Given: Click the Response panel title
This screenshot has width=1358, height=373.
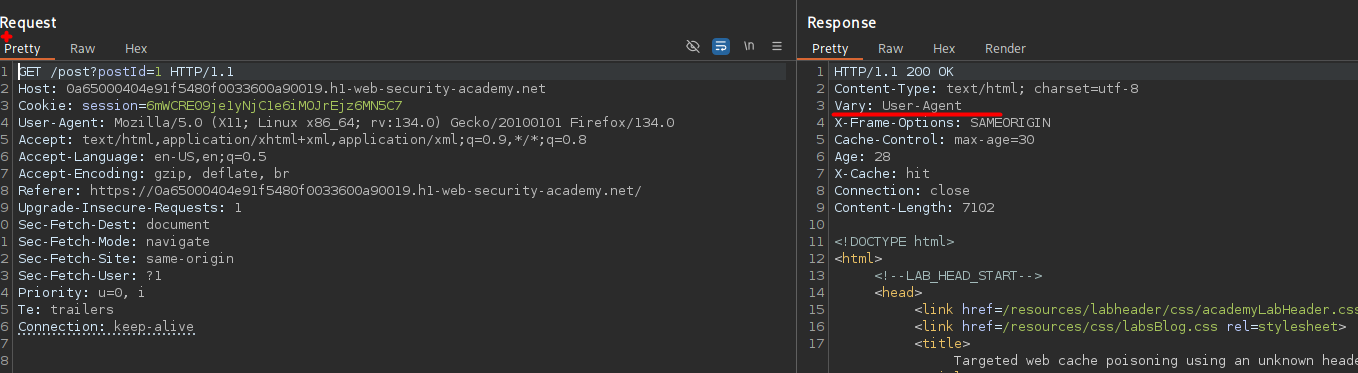Looking at the screenshot, I should tap(841, 22).
